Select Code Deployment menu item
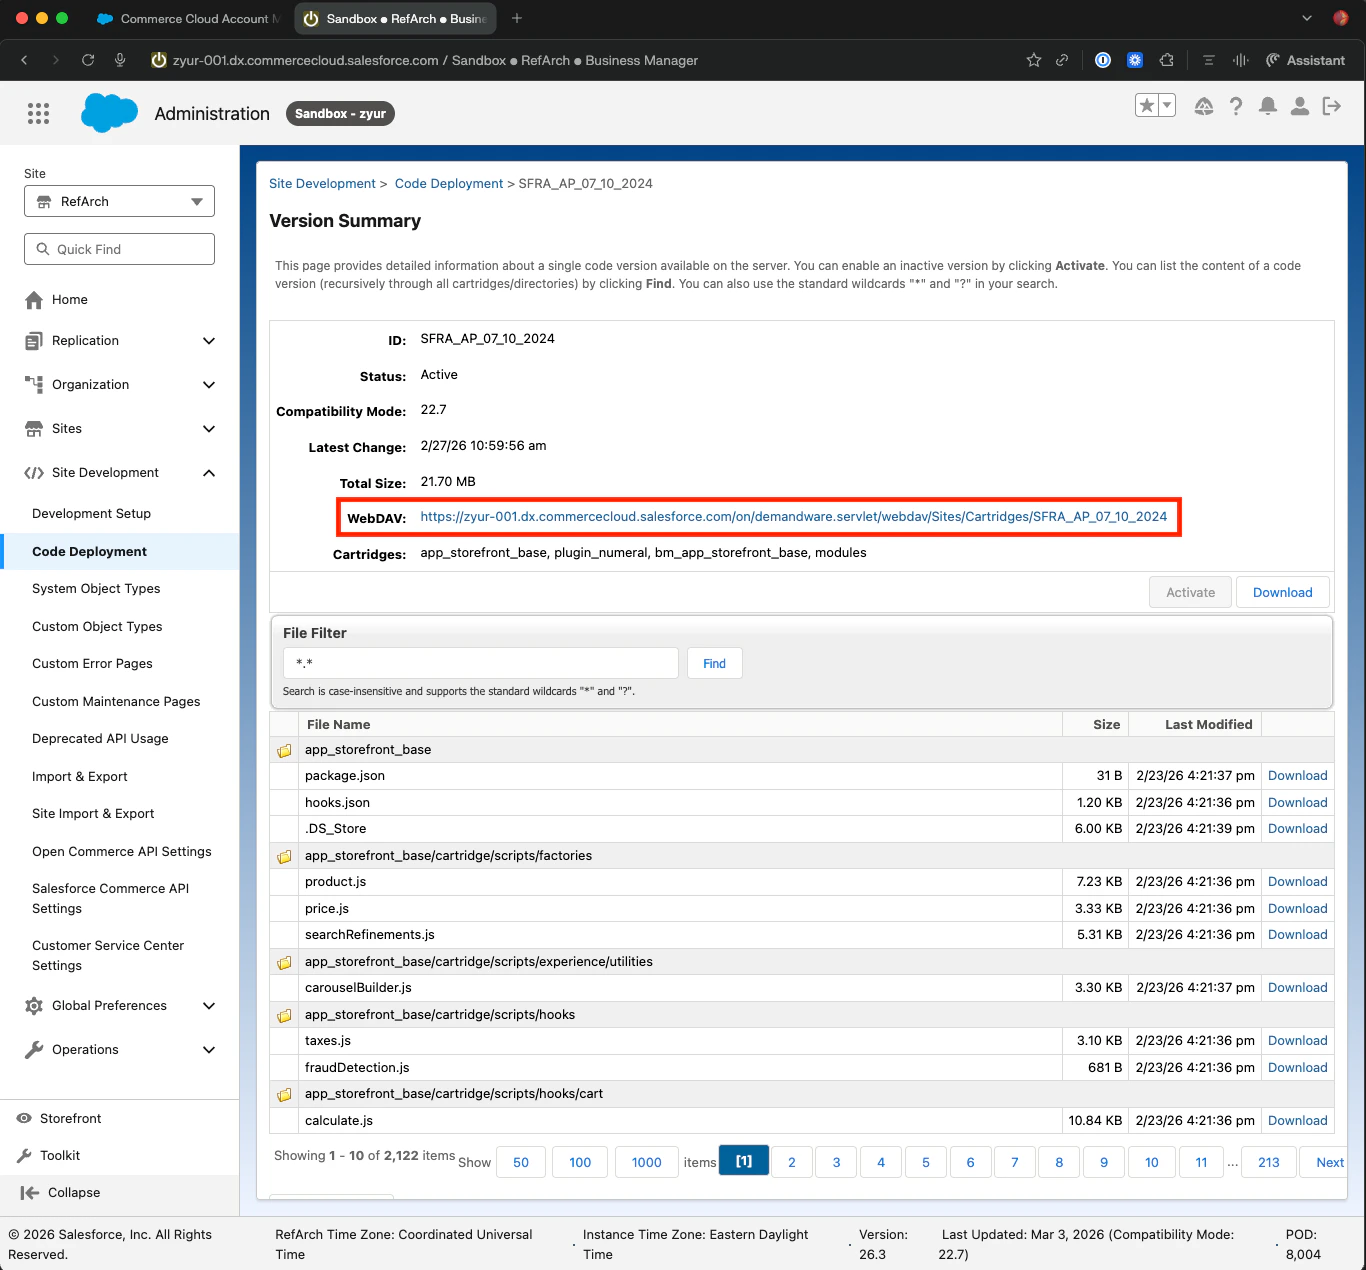 (x=89, y=551)
